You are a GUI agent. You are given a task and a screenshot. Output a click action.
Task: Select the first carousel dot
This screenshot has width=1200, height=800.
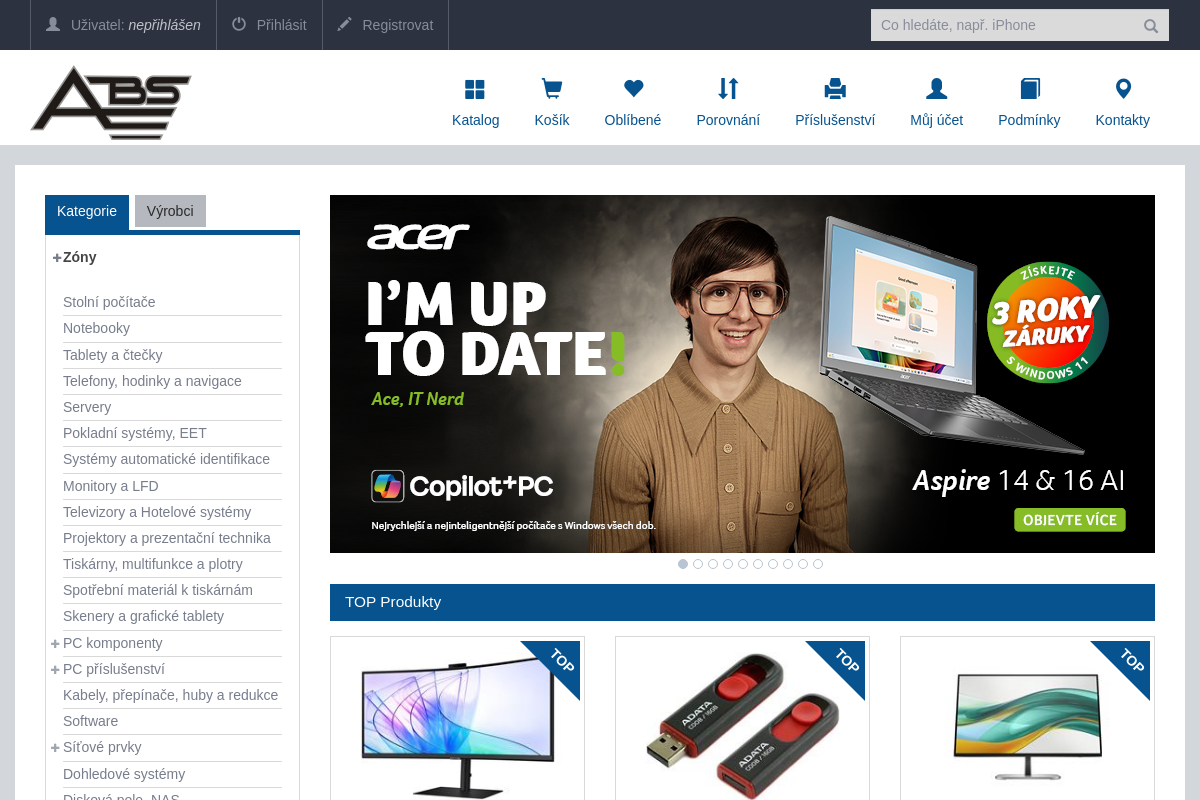click(x=683, y=564)
